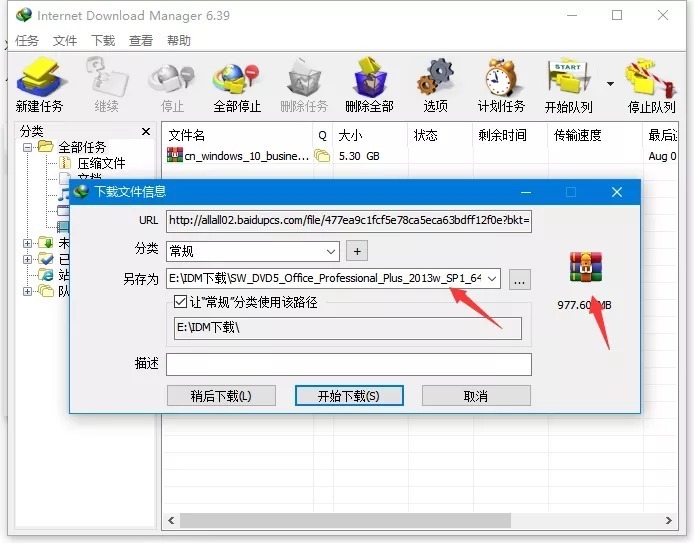Click the E:\IDM下载\ path field
The height and width of the screenshot is (543, 694).
pos(348,328)
